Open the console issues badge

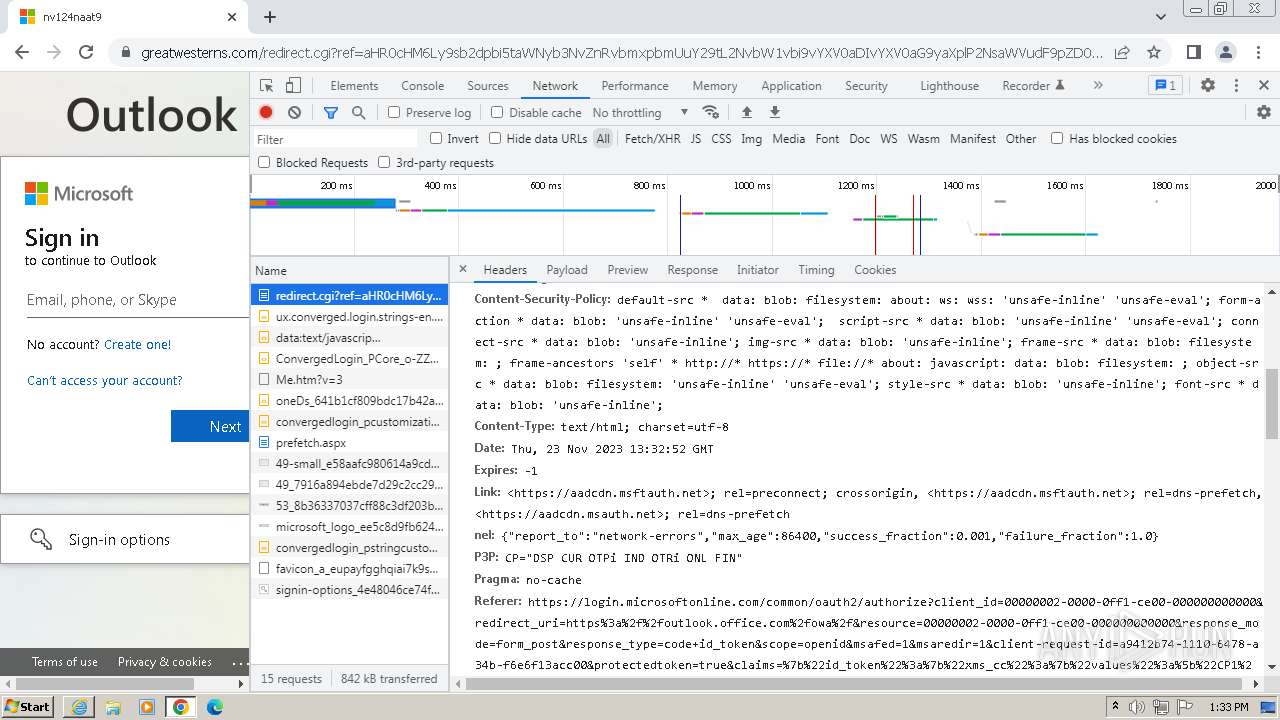[1165, 86]
